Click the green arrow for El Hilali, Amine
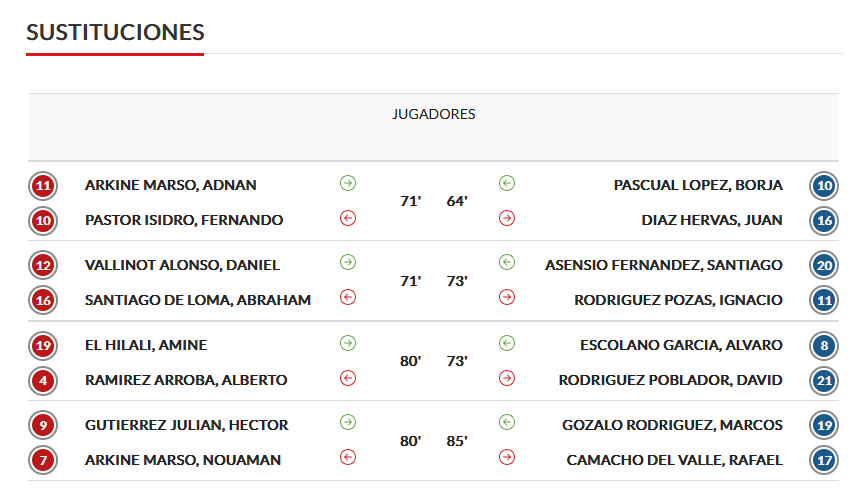 (x=348, y=343)
